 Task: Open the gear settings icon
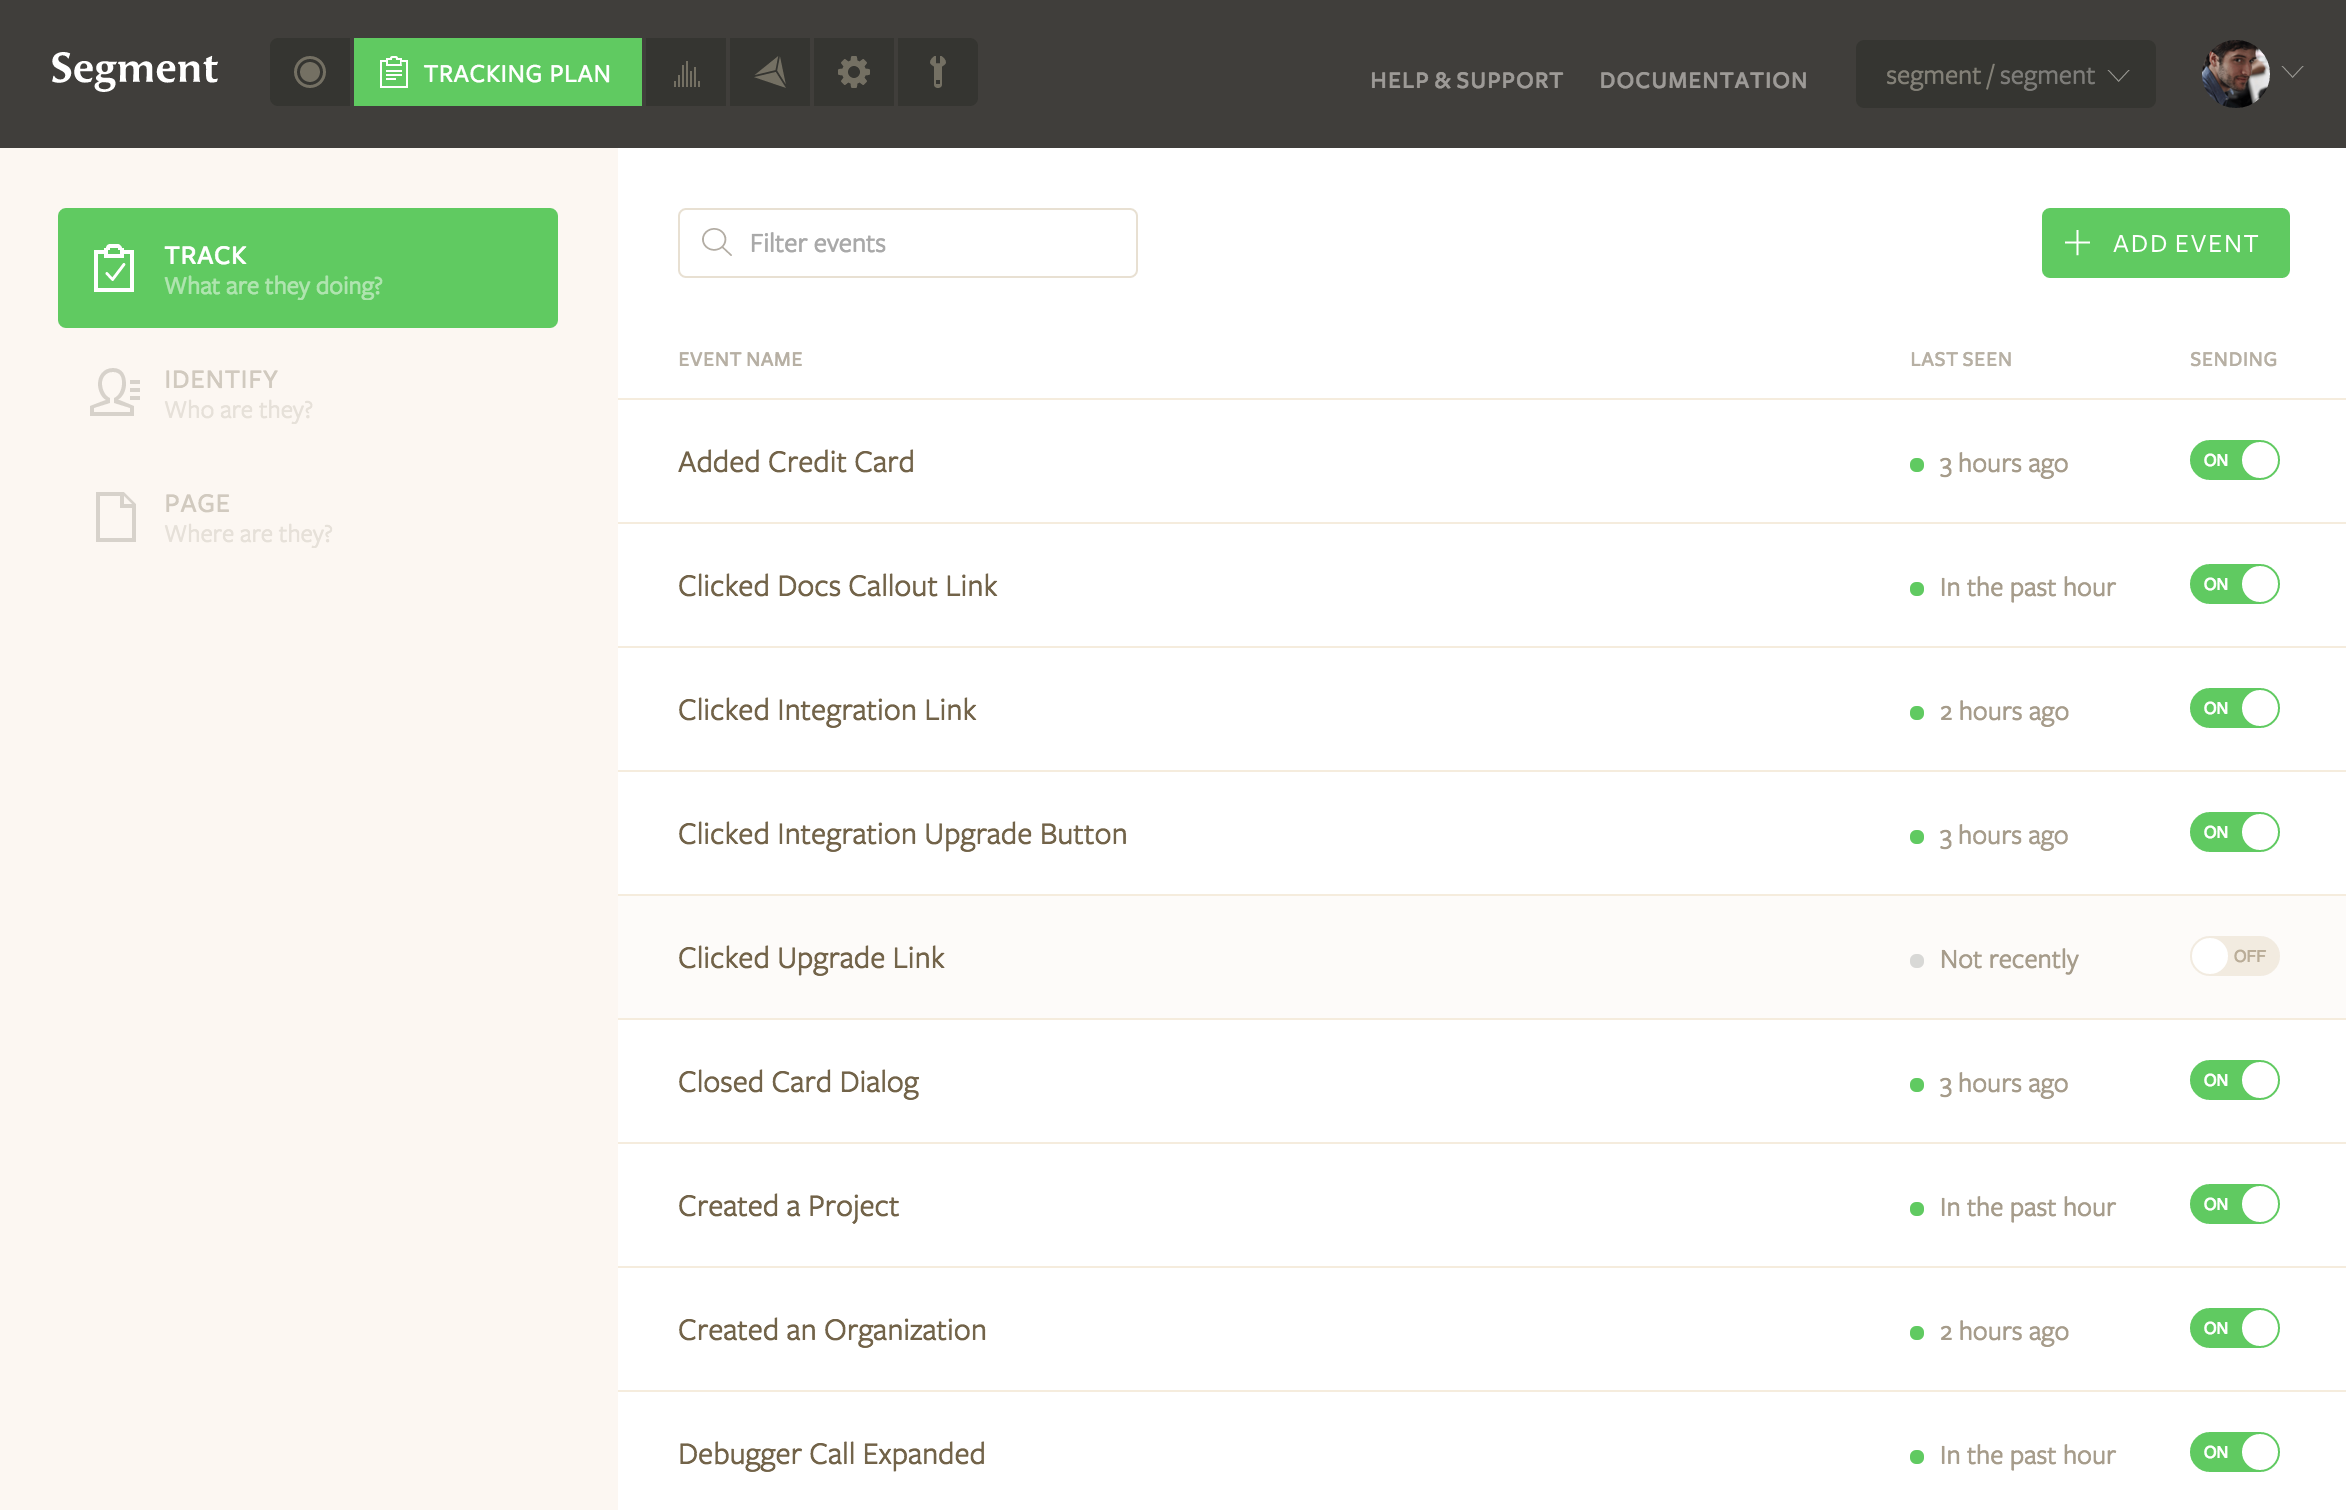[x=853, y=72]
